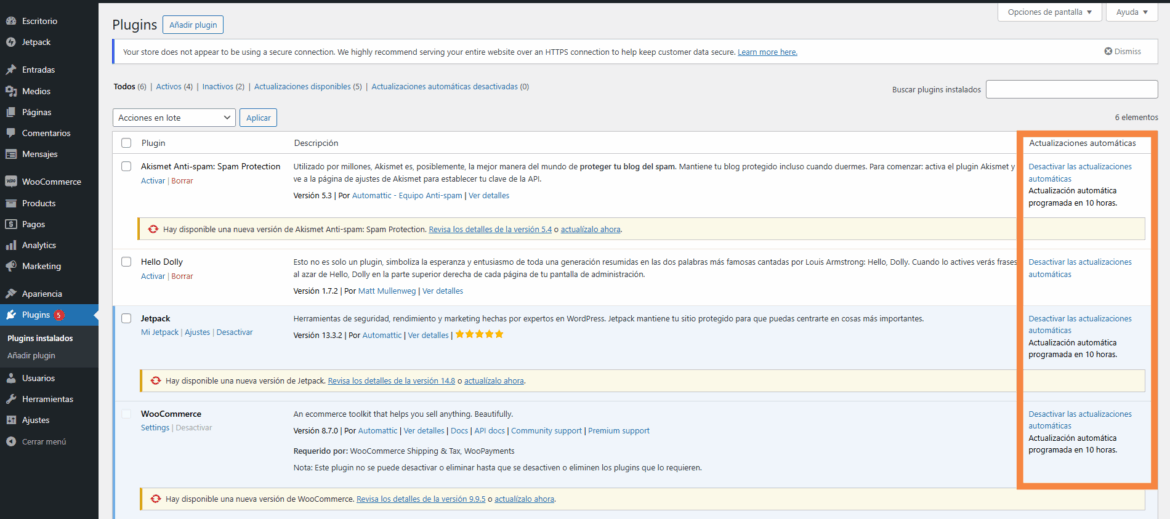Open Usuarios in the admin menu
Viewport: 1170px width, 519px height.
point(38,378)
